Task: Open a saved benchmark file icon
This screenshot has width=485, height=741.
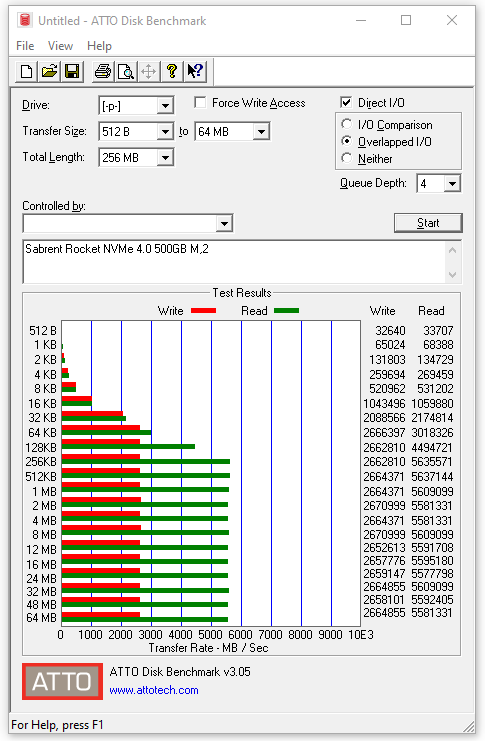Action: (49, 71)
